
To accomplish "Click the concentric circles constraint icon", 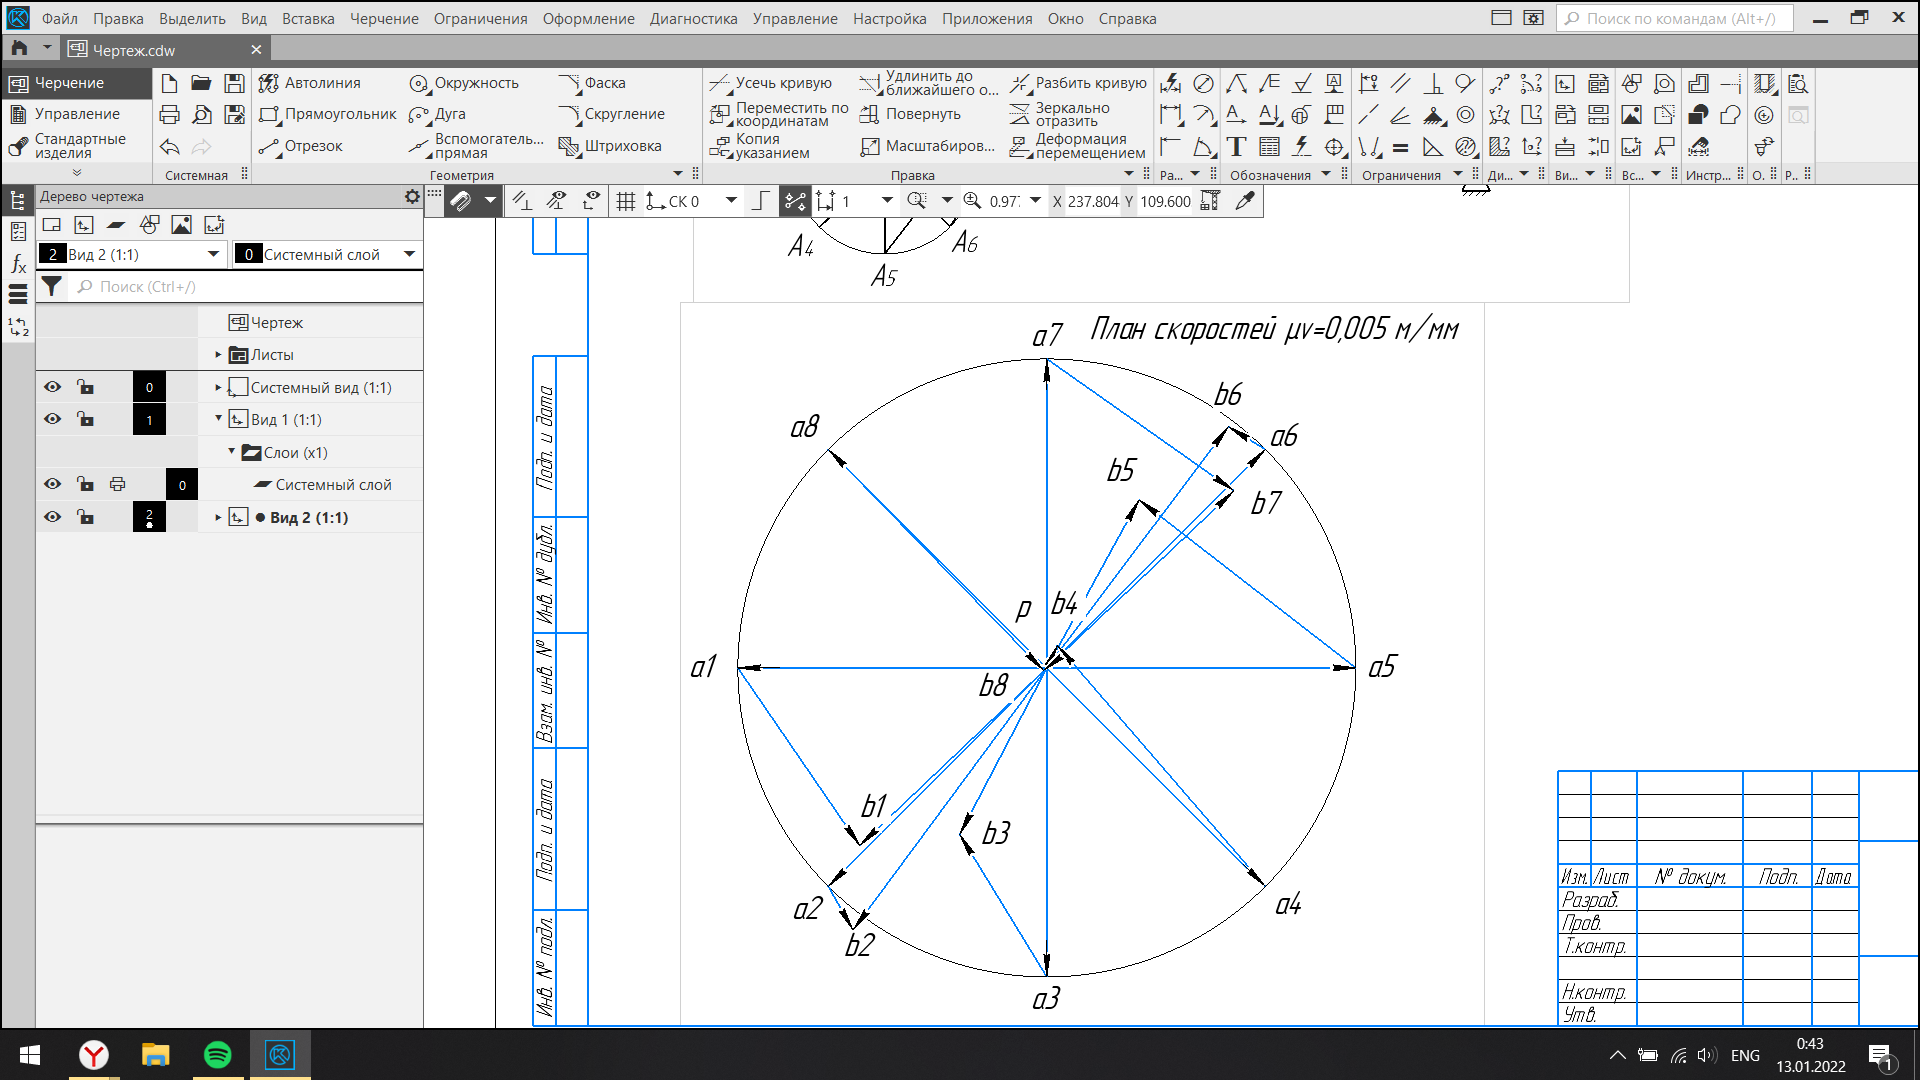I will coord(1466,115).
